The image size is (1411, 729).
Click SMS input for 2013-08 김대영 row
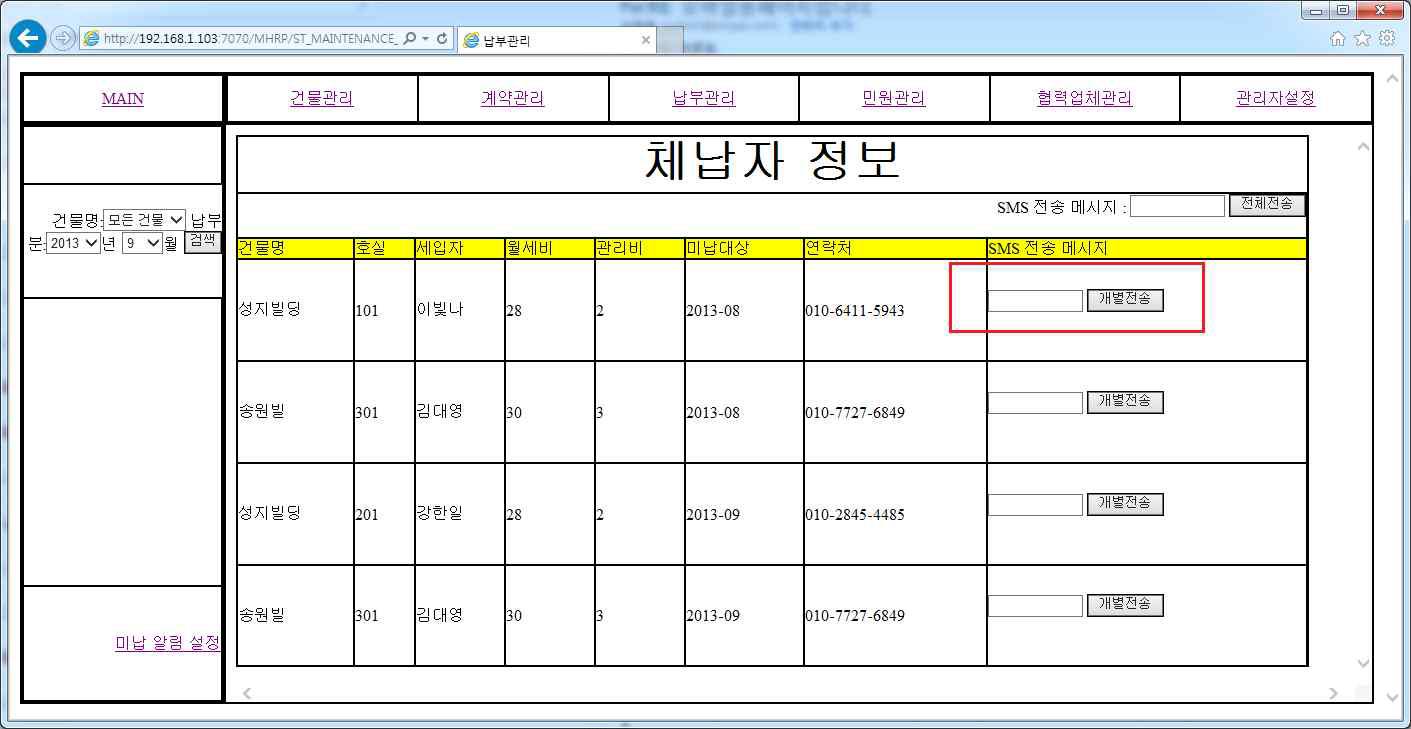(1035, 403)
